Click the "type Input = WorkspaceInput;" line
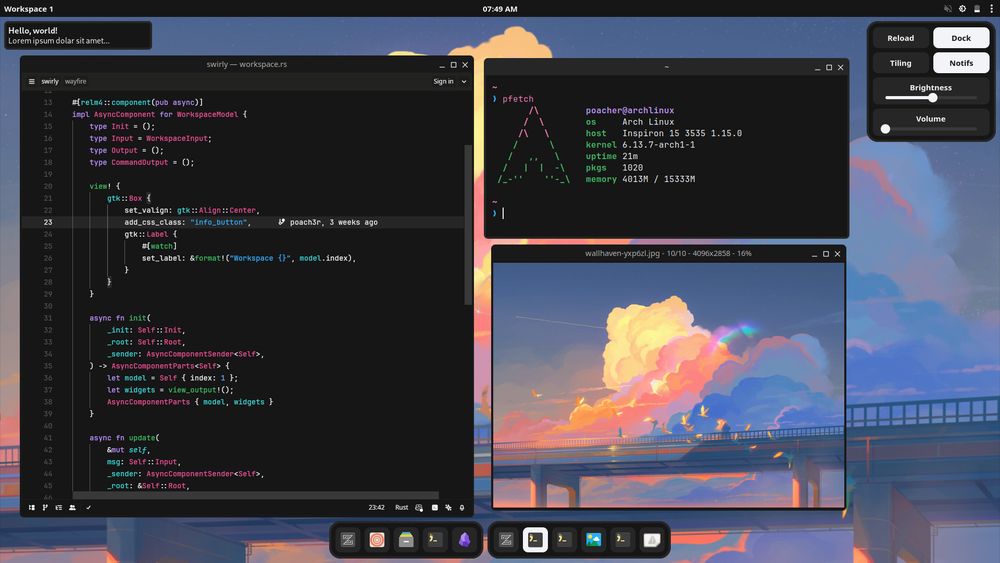This screenshot has height=563, width=1000. (x=151, y=138)
